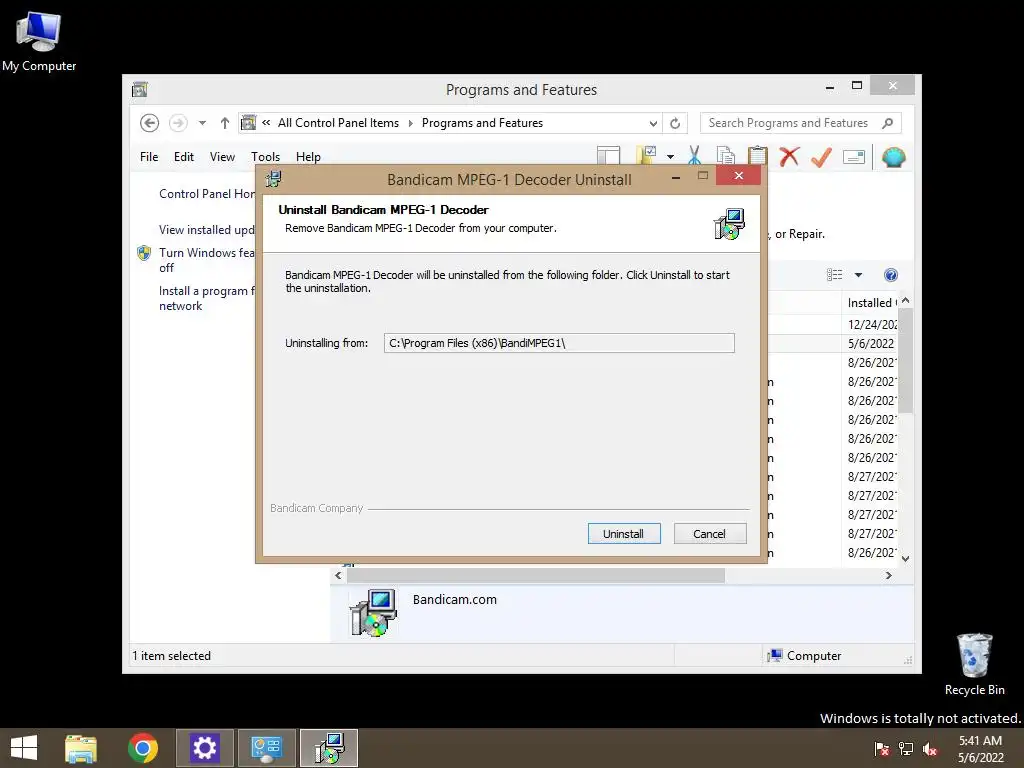Image resolution: width=1024 pixels, height=768 pixels.
Task: Click the uninstall dialog title icon
Action: tap(274, 178)
